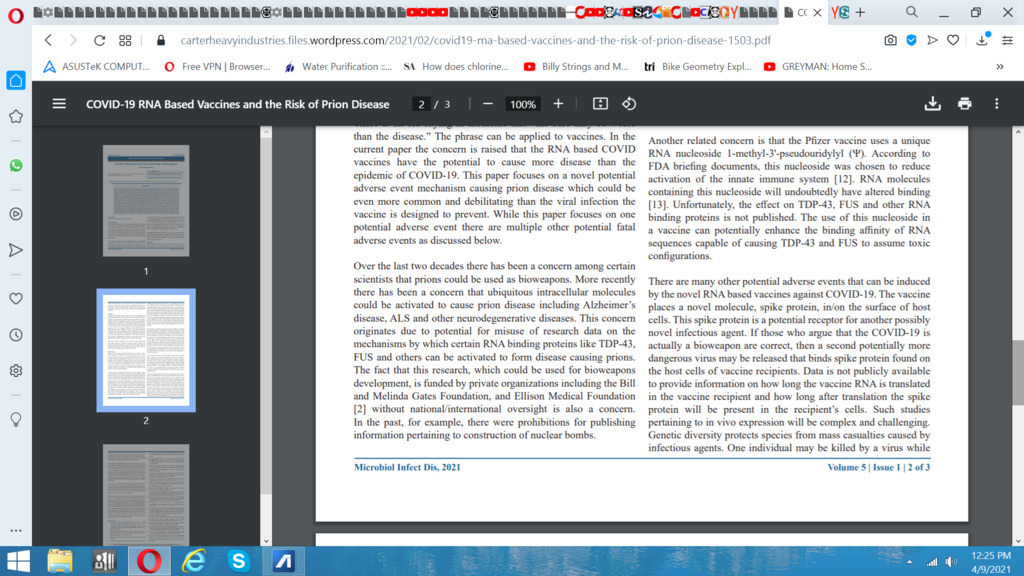The height and width of the screenshot is (576, 1024).
Task: Toggle the PDF thumbnail sidebar menu
Action: click(59, 104)
